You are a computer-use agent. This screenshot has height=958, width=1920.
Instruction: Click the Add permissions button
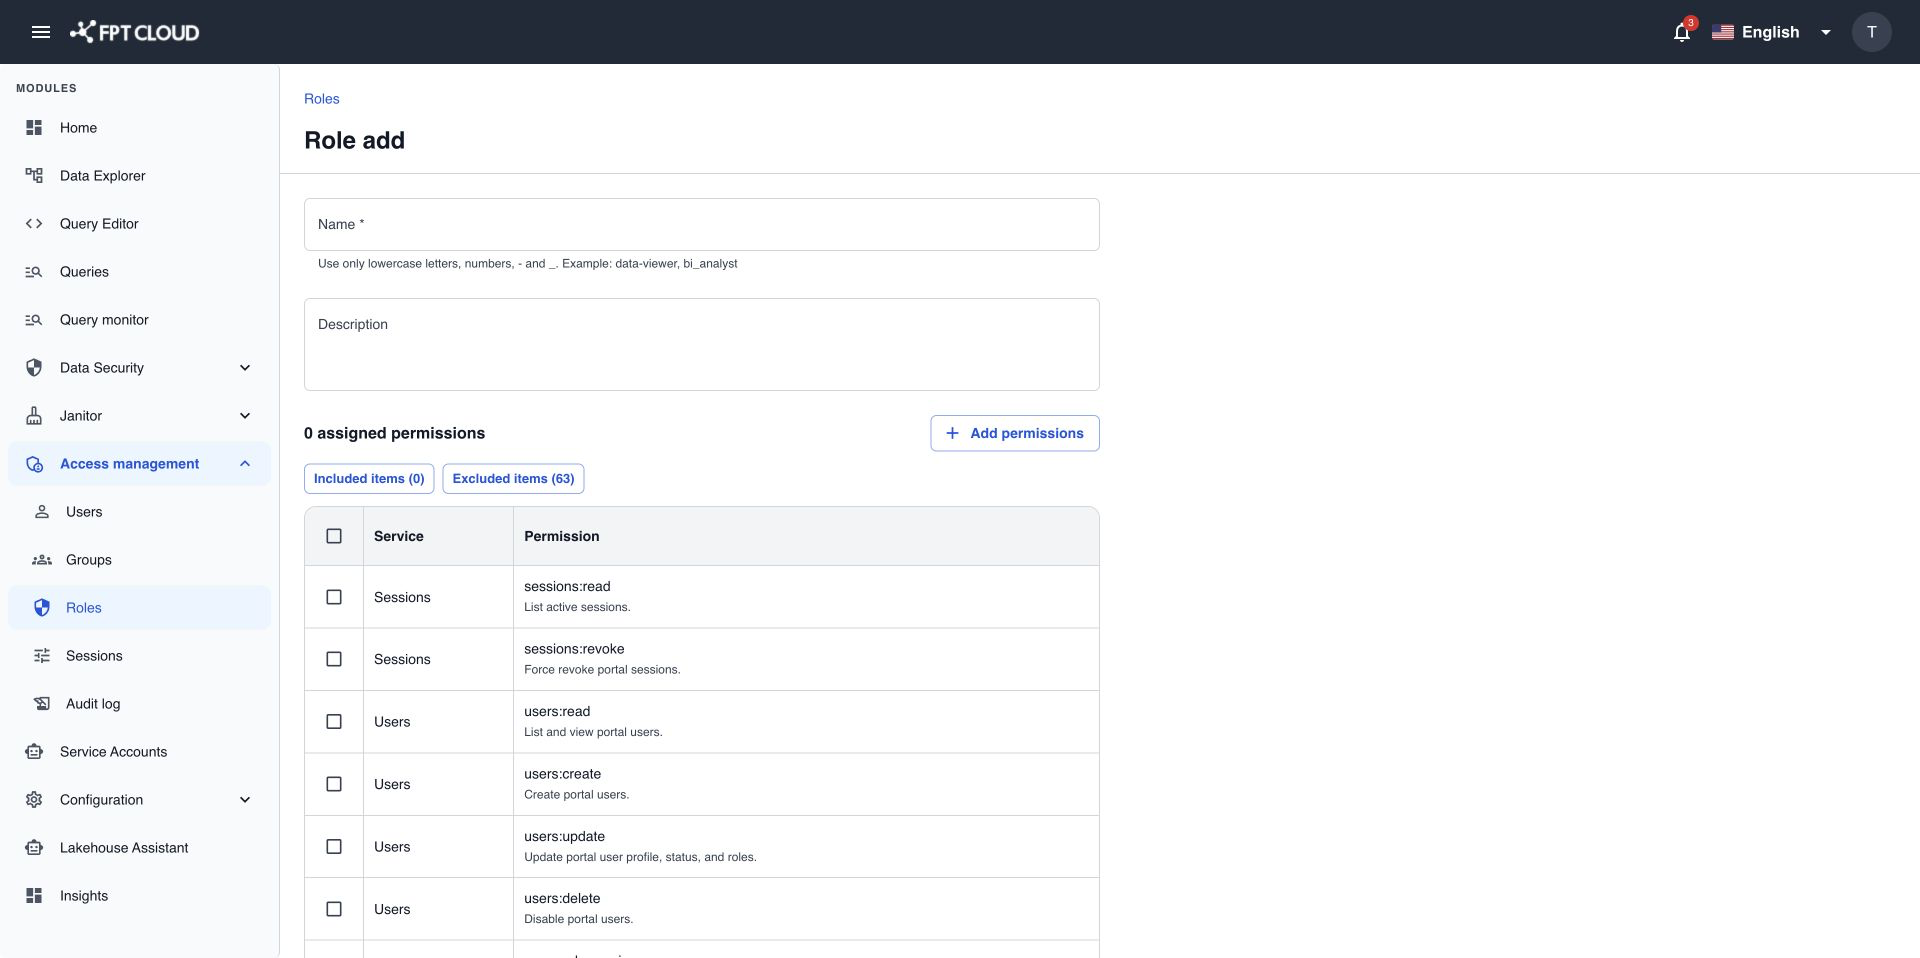click(1014, 433)
